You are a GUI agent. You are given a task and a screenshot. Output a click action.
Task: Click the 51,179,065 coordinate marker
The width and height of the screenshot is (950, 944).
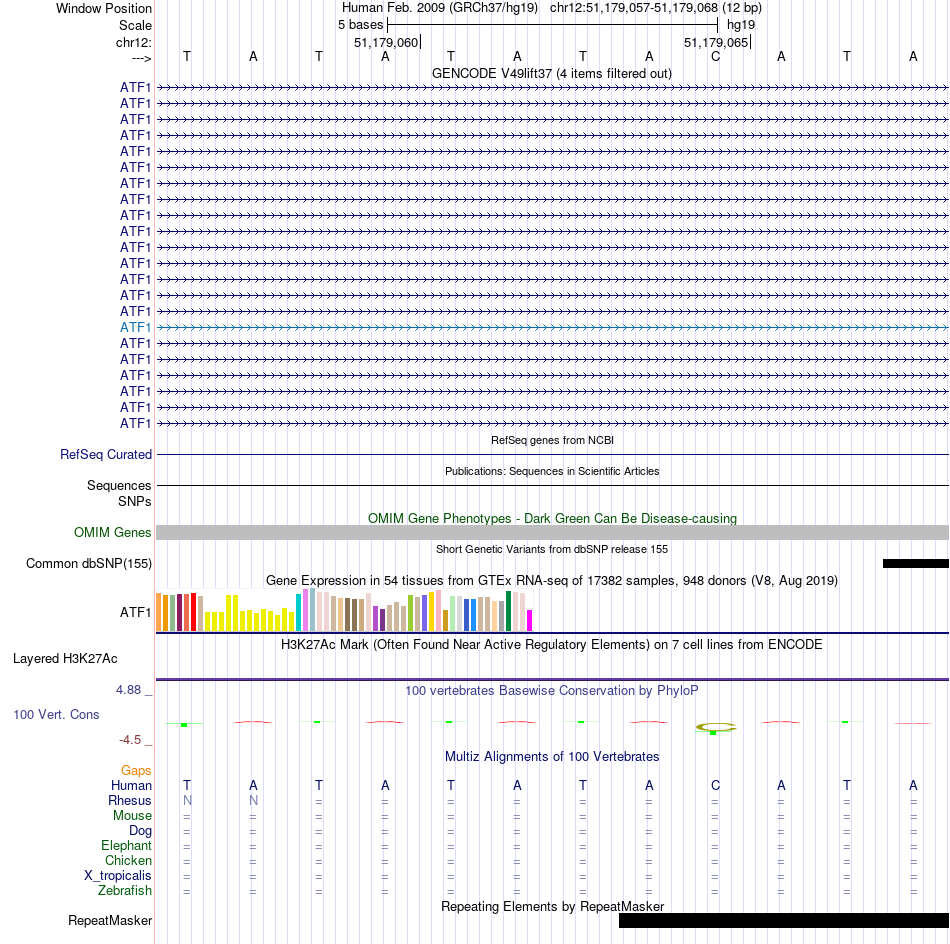pos(716,42)
